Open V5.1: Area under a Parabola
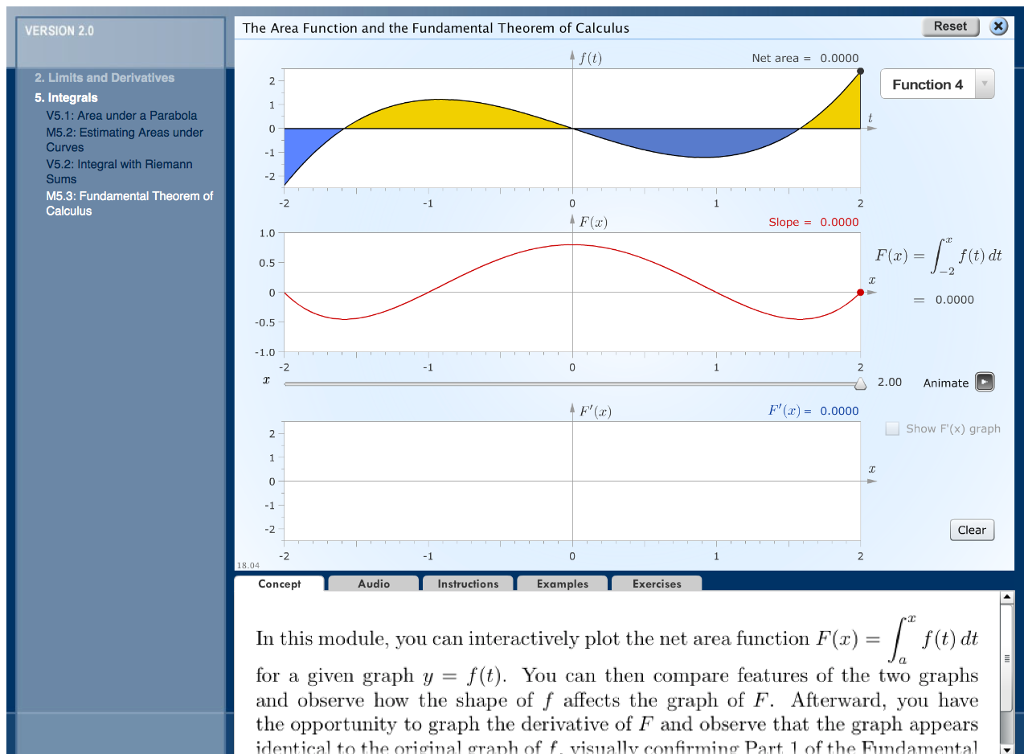 [121, 116]
